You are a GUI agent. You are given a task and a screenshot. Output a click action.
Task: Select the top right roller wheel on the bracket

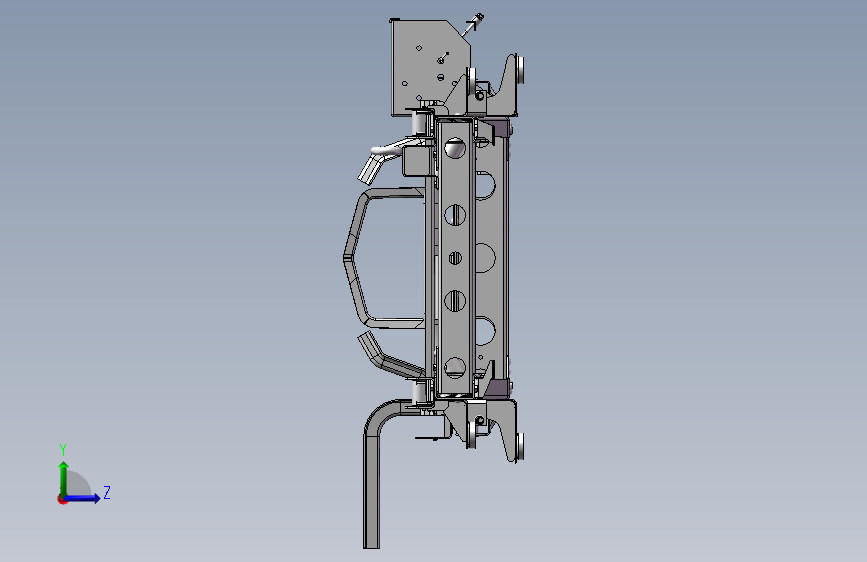pyautogui.click(x=520, y=70)
